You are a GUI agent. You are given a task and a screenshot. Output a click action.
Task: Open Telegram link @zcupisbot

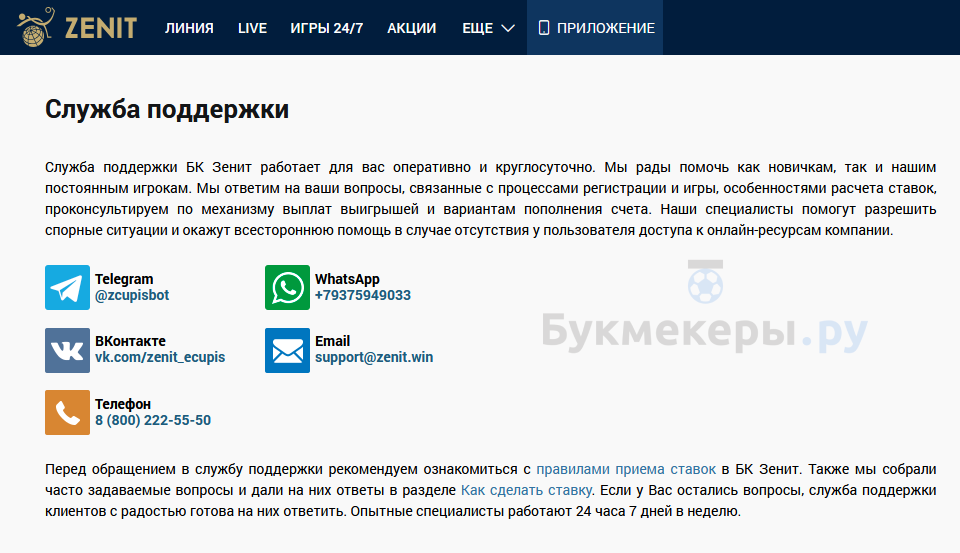tap(132, 295)
